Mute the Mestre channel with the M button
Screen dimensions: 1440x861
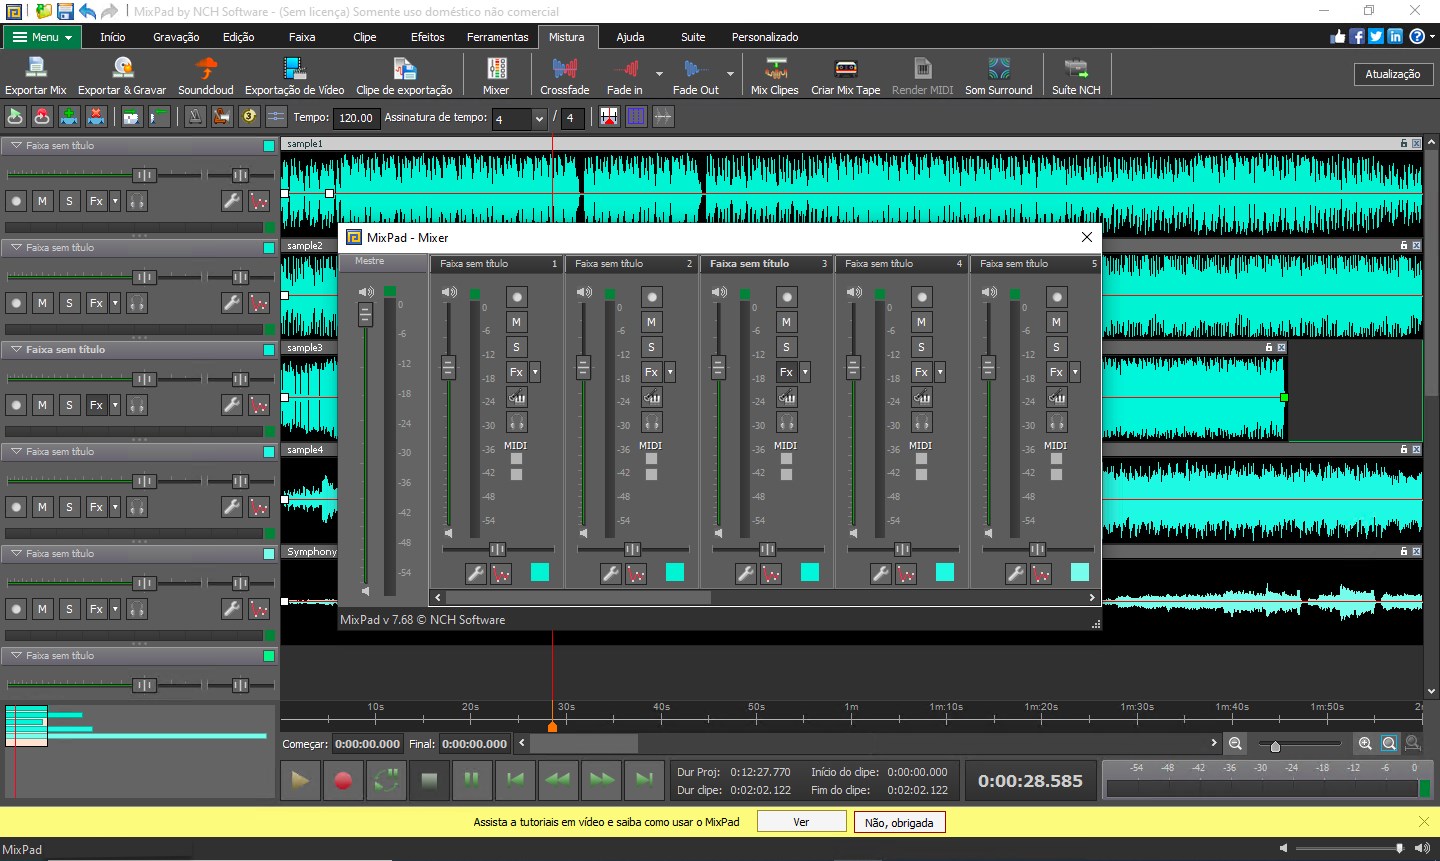516,321
